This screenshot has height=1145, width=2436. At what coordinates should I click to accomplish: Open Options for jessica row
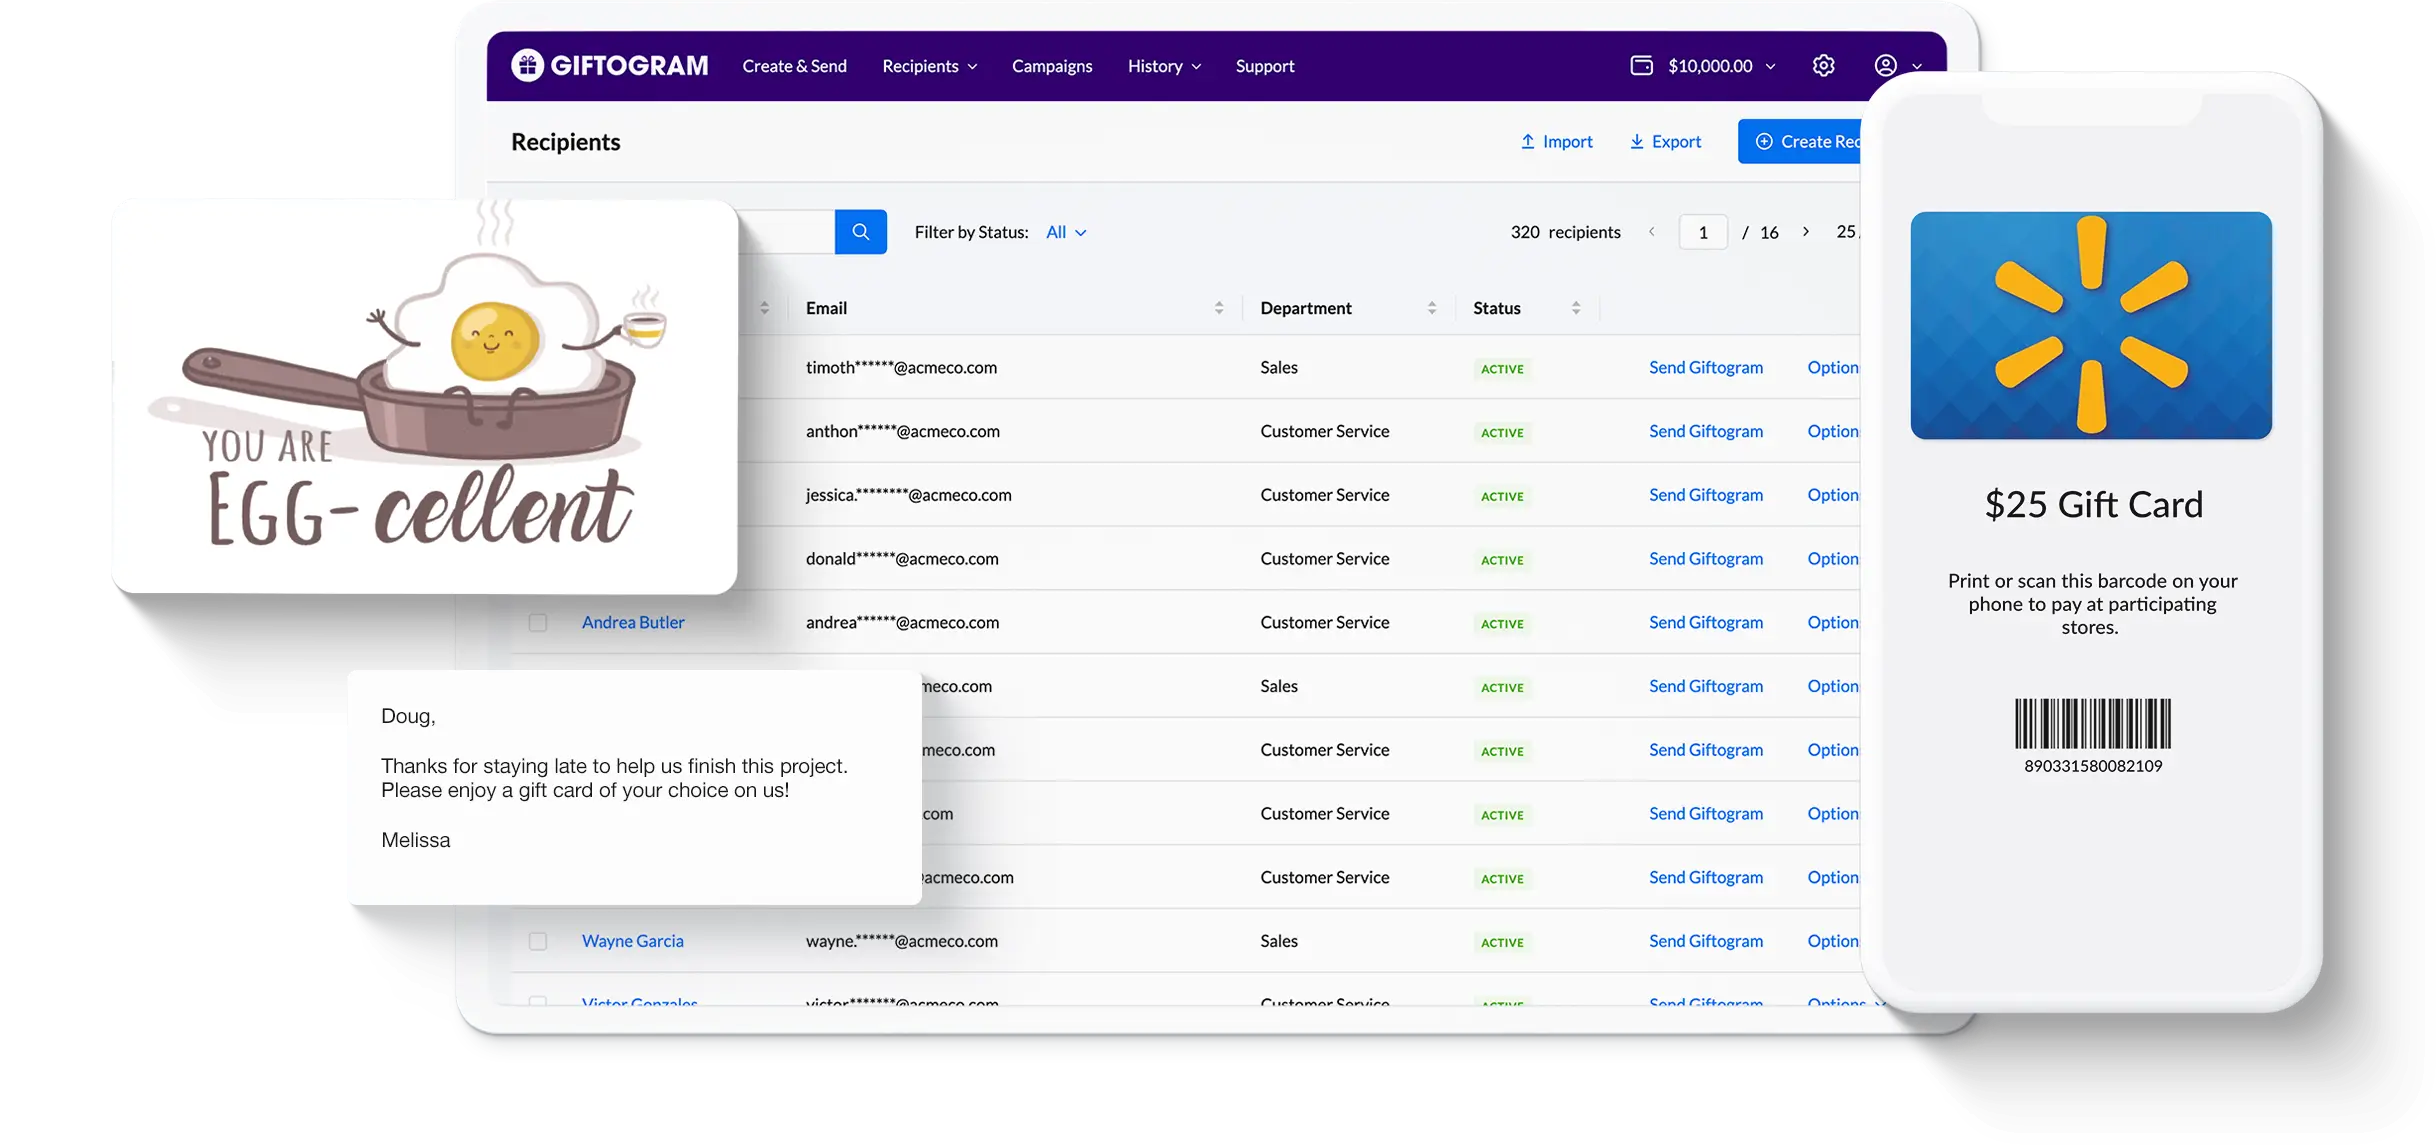(x=1833, y=495)
